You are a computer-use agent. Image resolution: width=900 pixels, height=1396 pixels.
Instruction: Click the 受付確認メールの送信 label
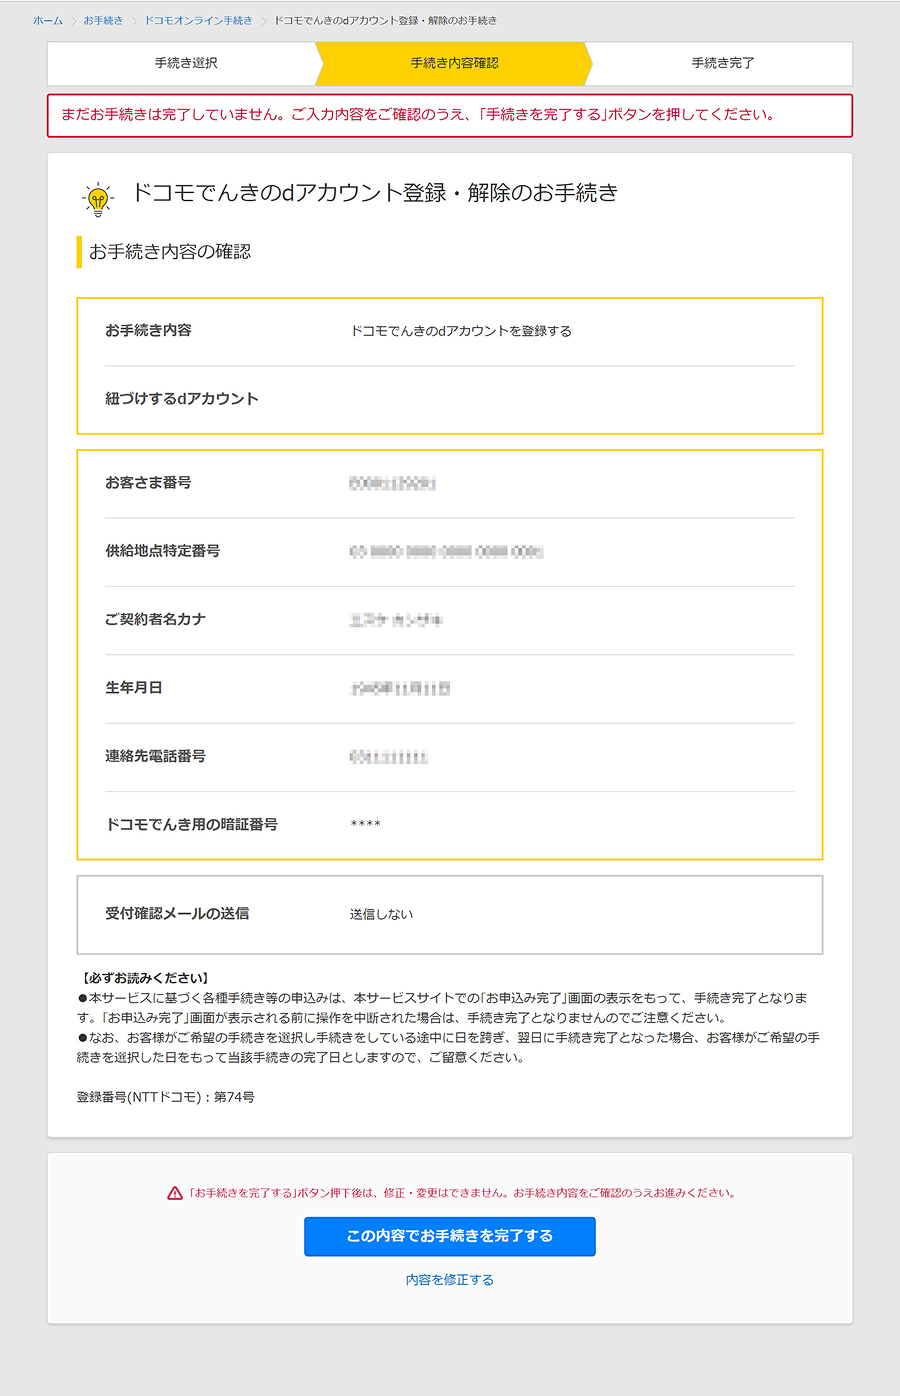(177, 914)
